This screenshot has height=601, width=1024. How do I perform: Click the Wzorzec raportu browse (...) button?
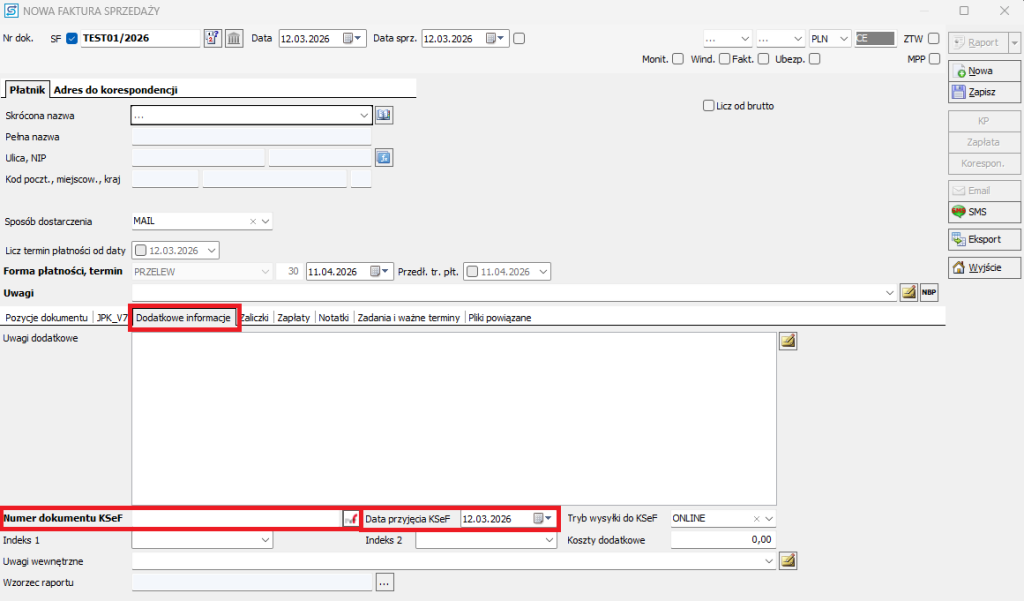click(x=386, y=581)
